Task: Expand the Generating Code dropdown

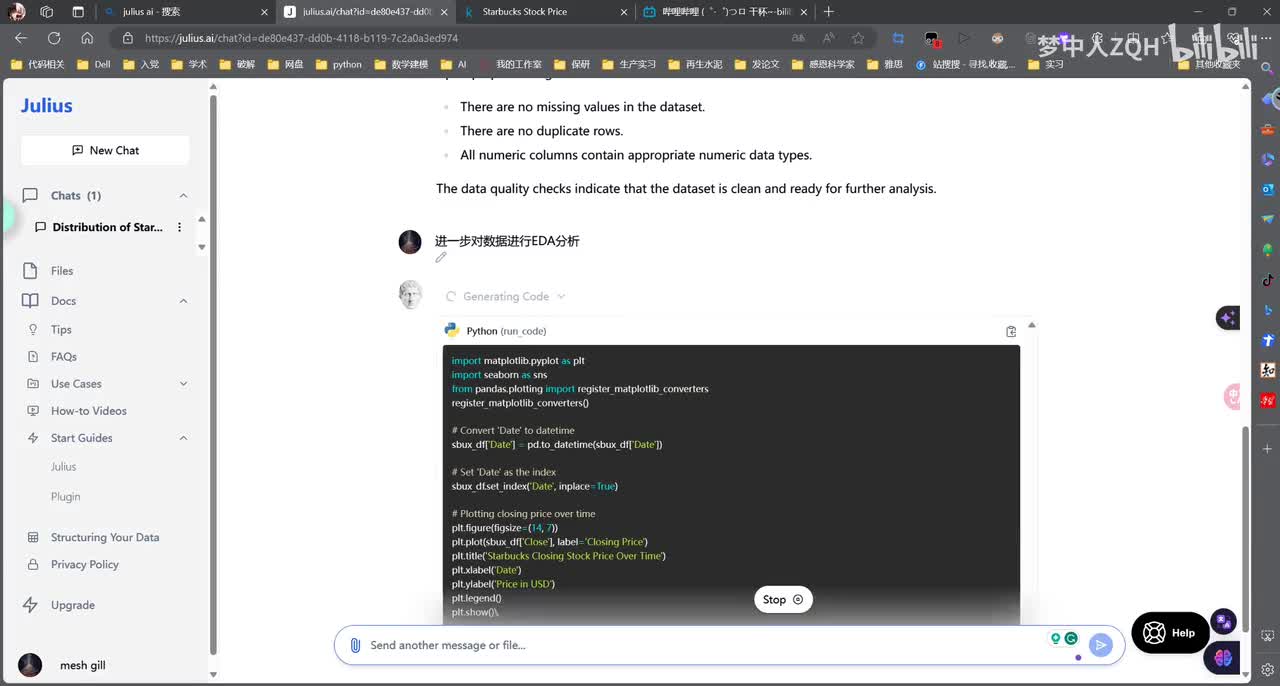Action: click(561, 296)
